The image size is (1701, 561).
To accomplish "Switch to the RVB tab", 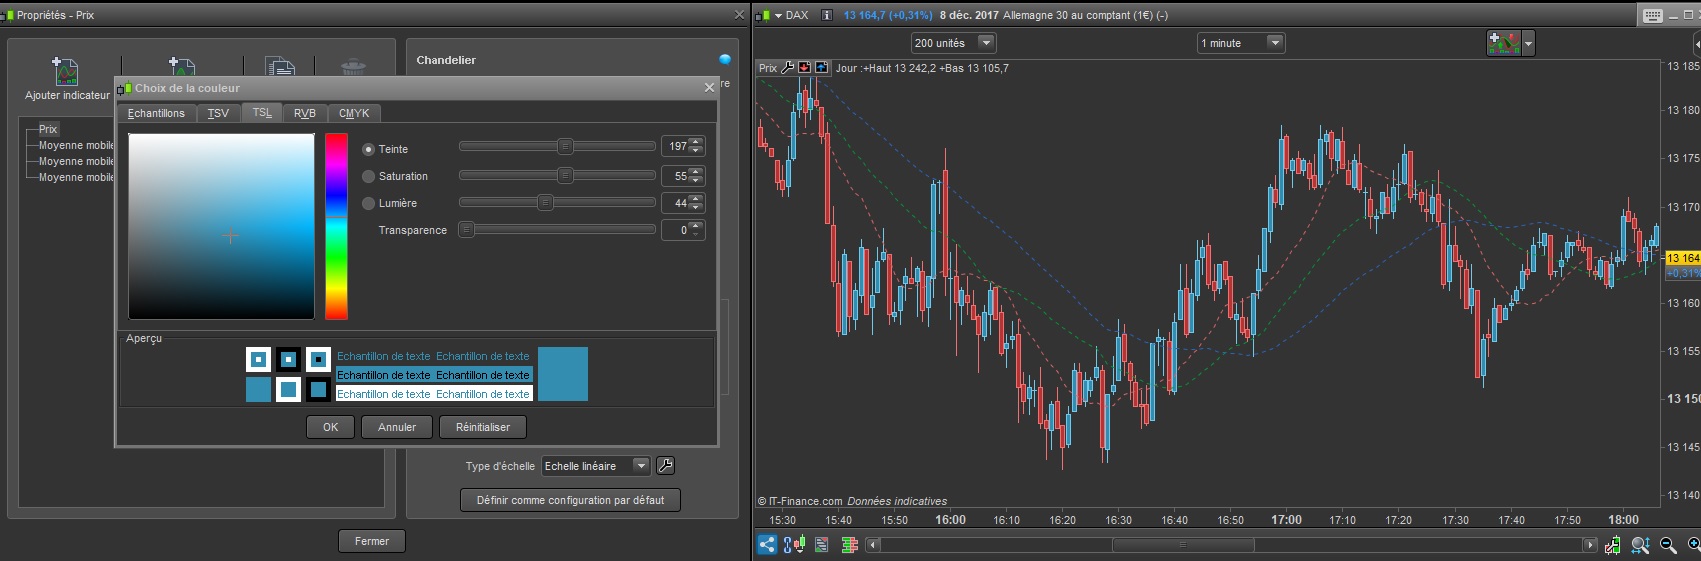I will coord(305,113).
